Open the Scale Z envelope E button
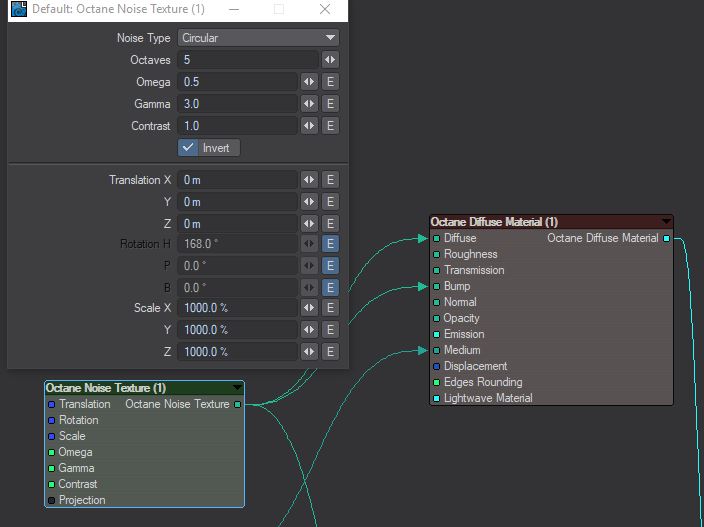This screenshot has height=527, width=704. pos(330,351)
